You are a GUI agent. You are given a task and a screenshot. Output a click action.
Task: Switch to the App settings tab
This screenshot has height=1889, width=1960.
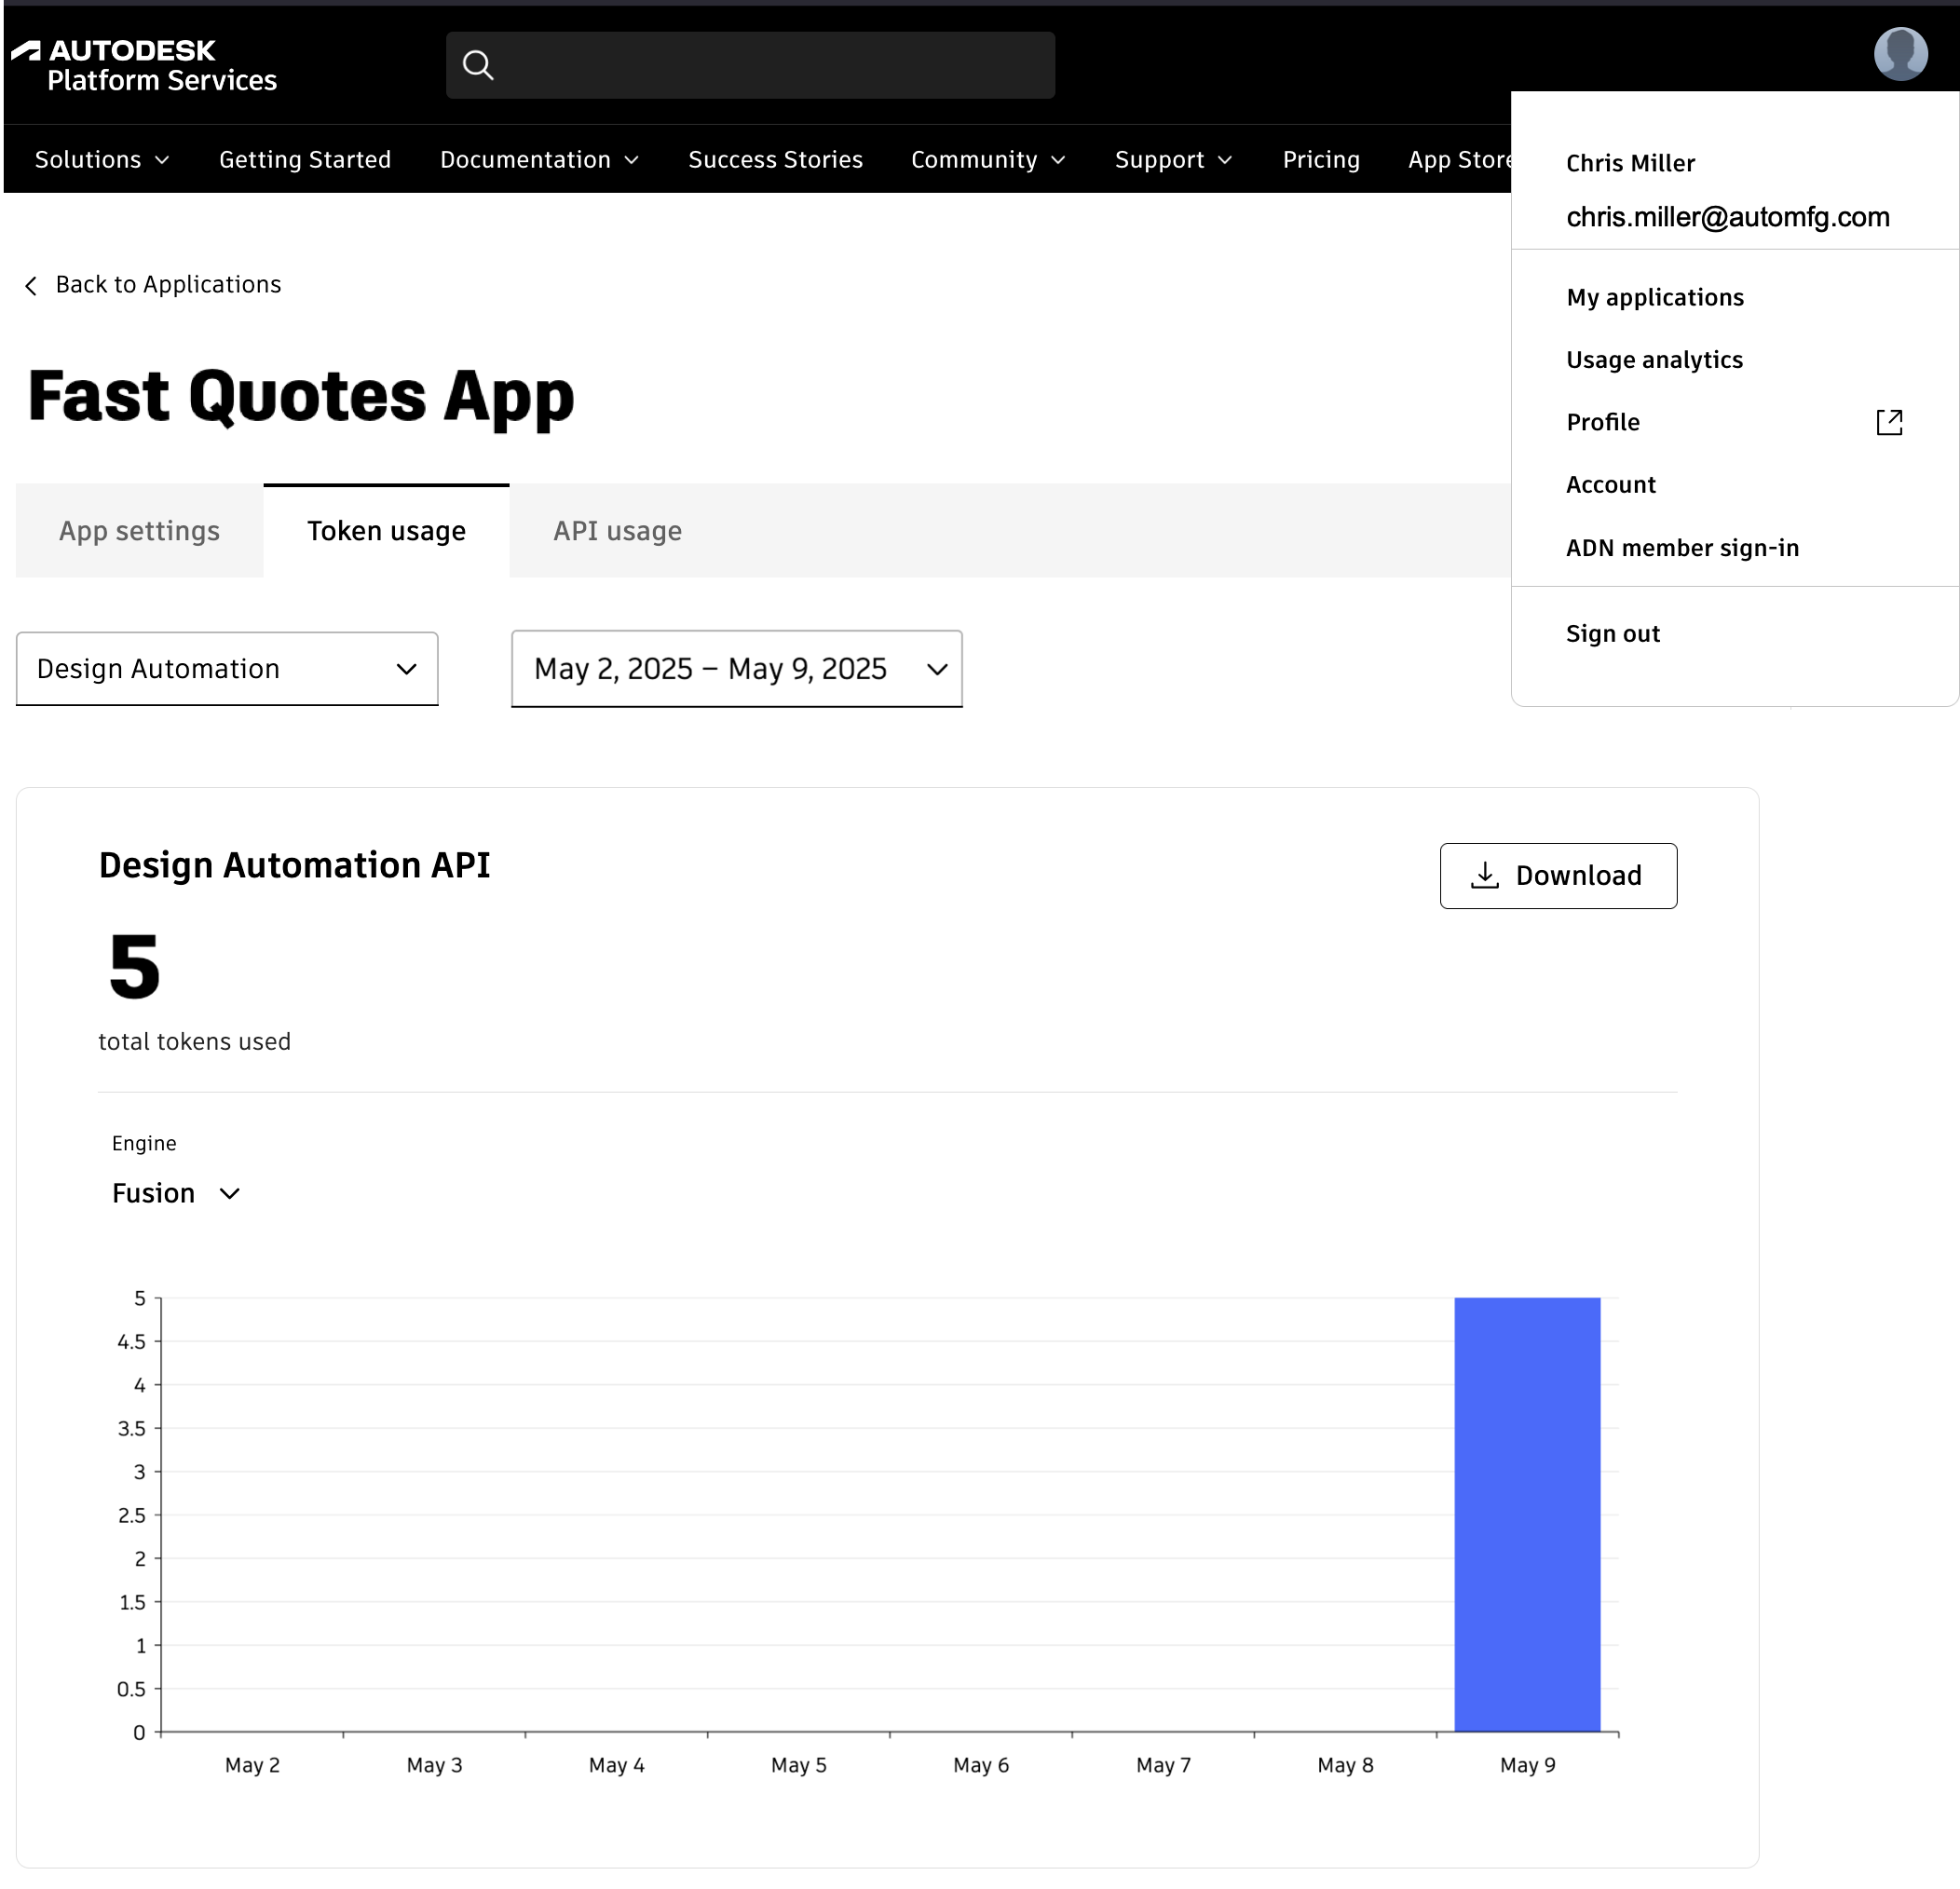tap(139, 531)
